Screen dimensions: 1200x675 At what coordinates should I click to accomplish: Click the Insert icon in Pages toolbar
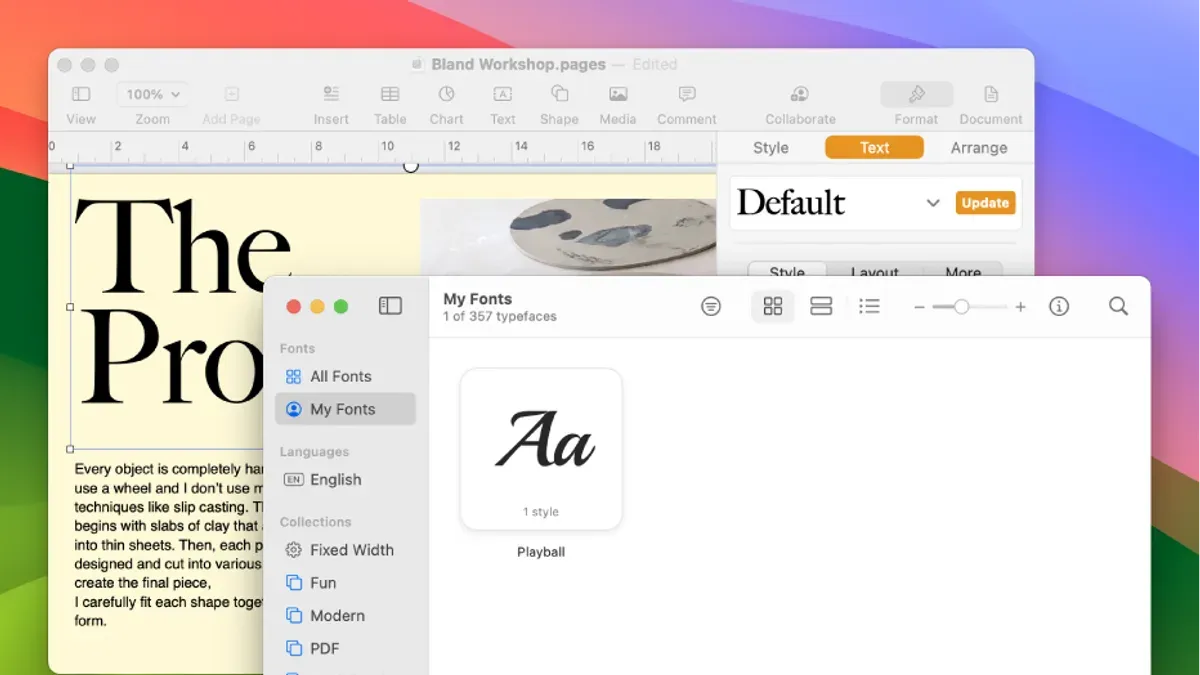pyautogui.click(x=331, y=94)
